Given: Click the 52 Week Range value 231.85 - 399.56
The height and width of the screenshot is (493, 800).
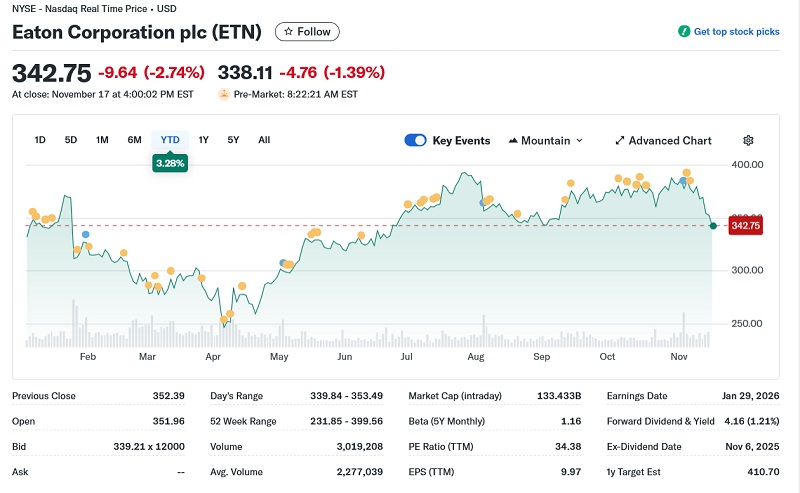Looking at the screenshot, I should click(x=346, y=421).
